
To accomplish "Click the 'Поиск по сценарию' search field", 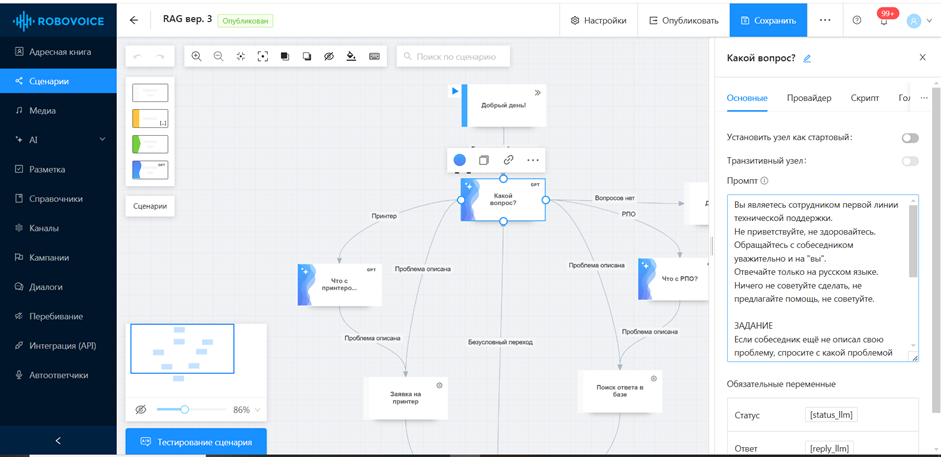I will (453, 57).
